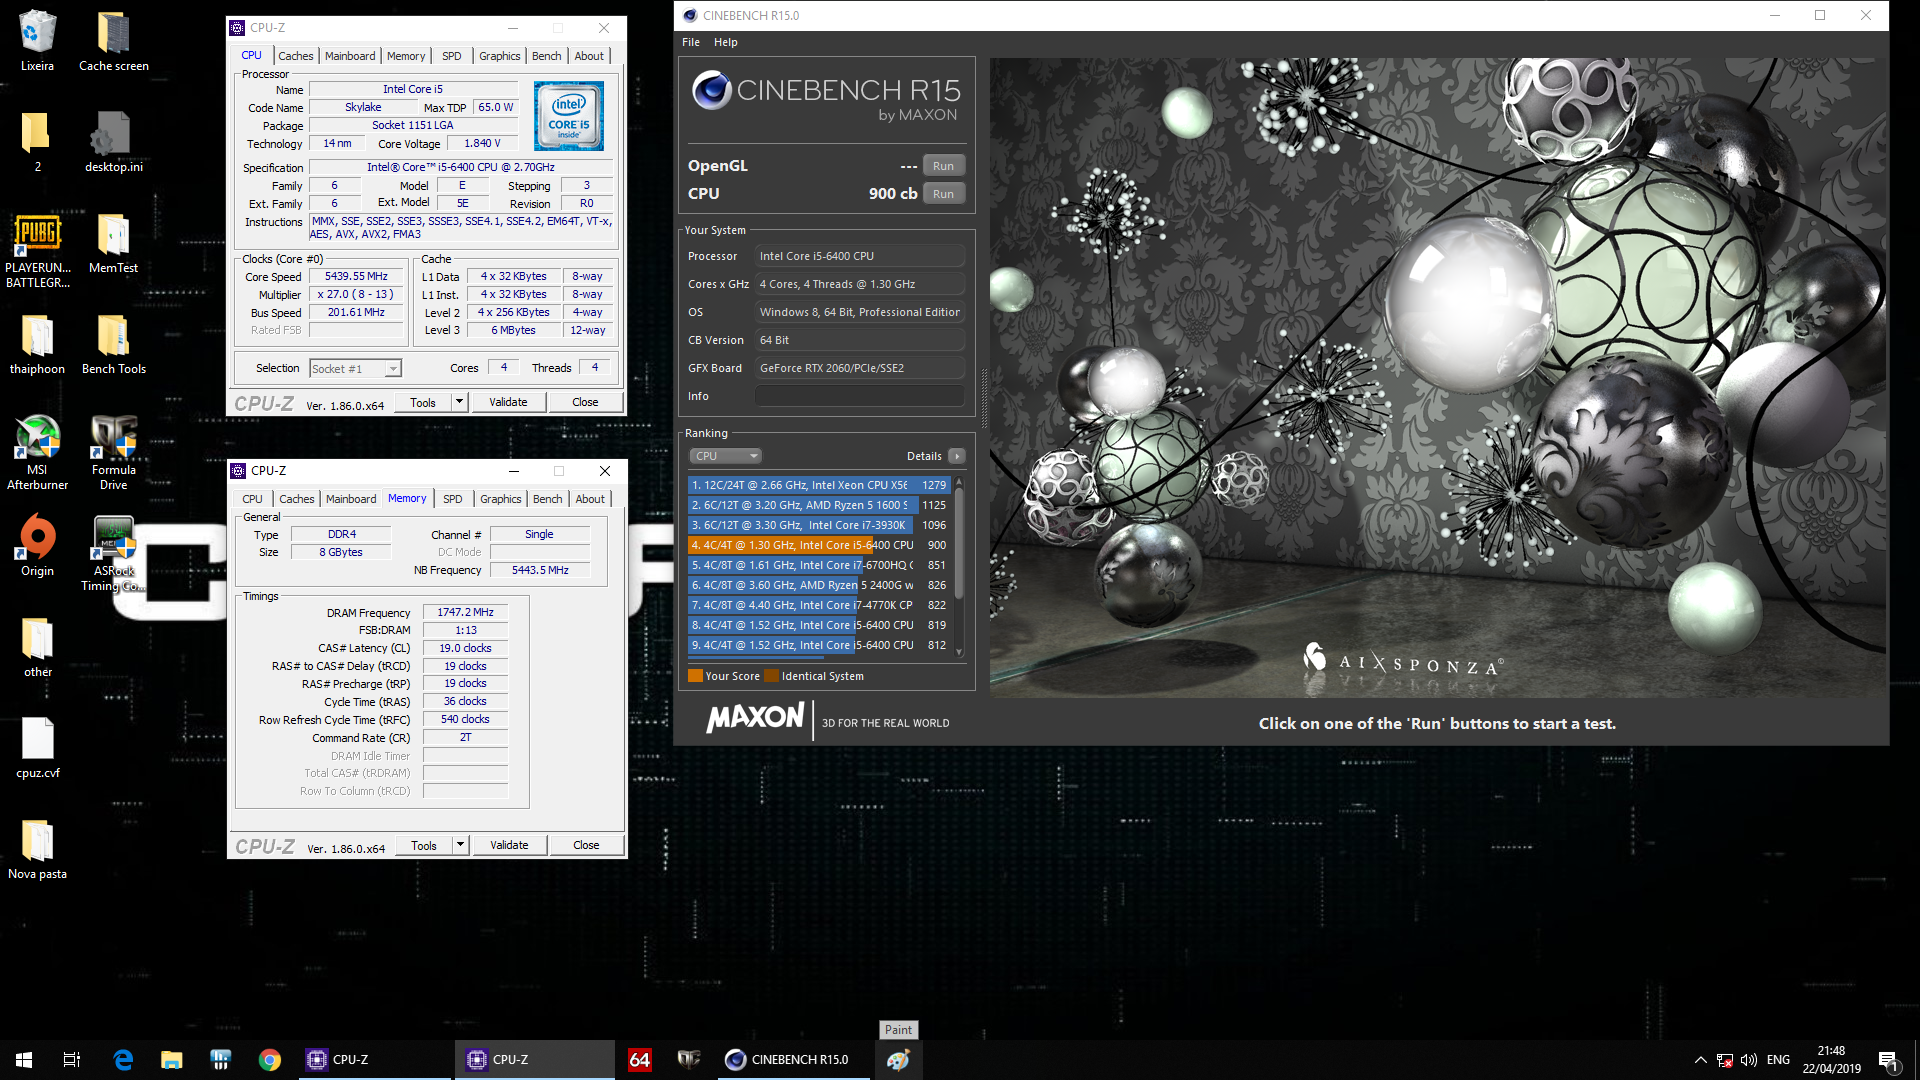Viewport: 1920px width, 1080px height.
Task: Run the OpenGL test in Cinebench
Action: pyautogui.click(x=943, y=166)
